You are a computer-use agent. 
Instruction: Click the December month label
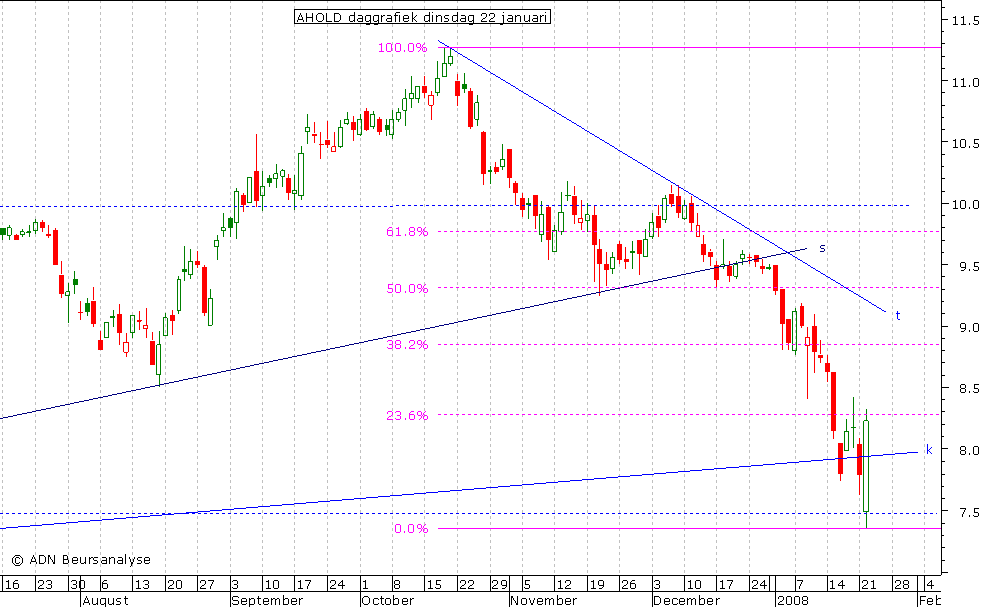tap(686, 601)
